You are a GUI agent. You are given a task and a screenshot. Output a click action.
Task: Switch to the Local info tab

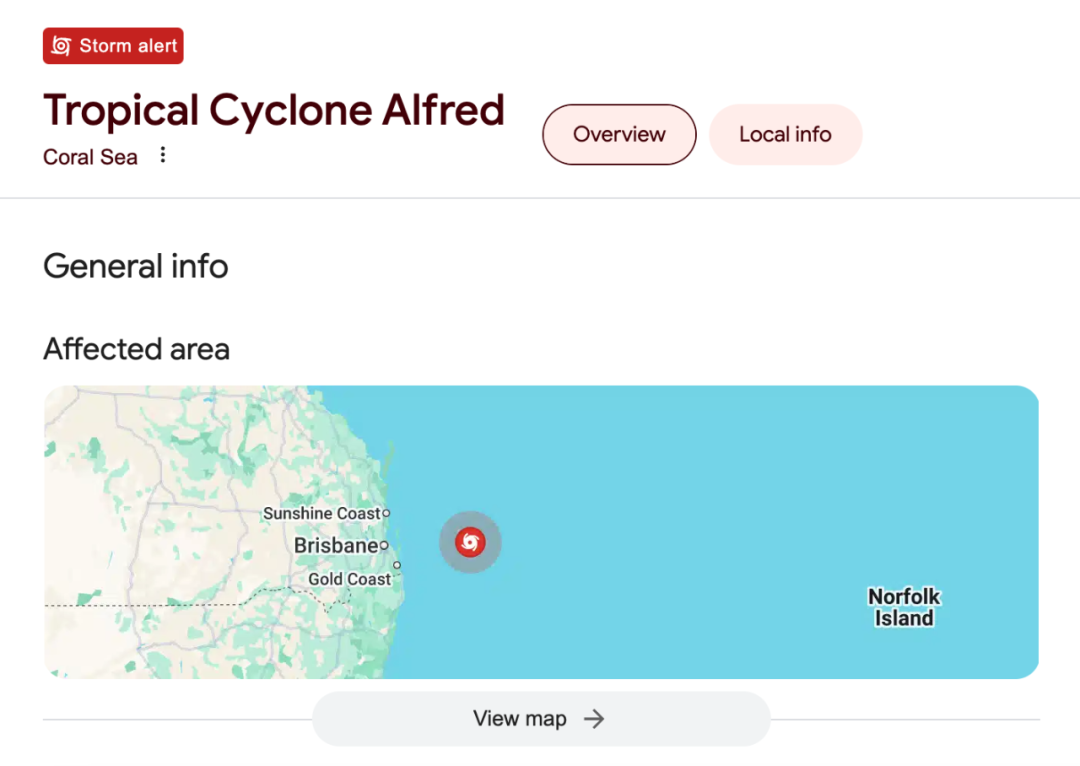click(785, 134)
